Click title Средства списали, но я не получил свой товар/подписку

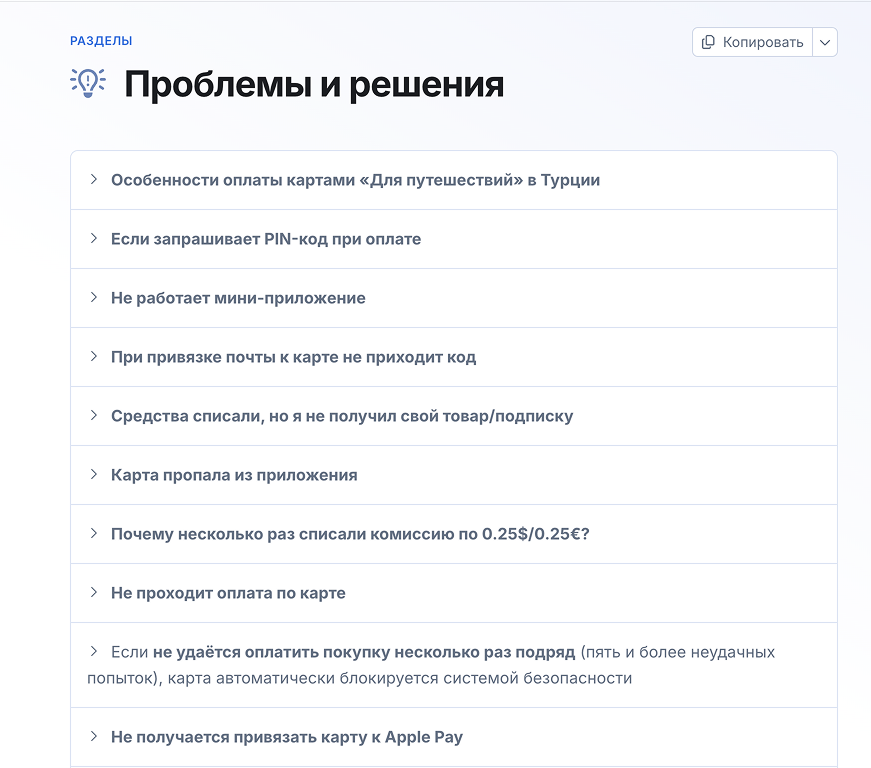[342, 416]
